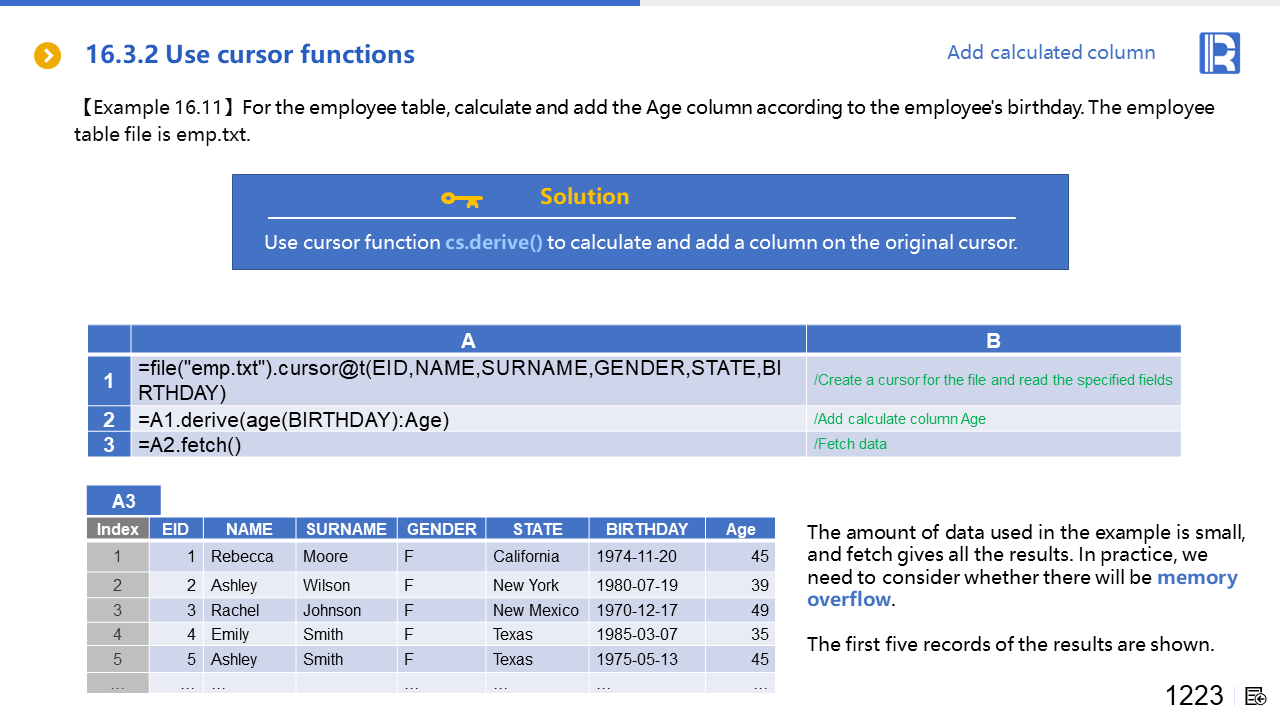Click the BIRTHDAY column header
This screenshot has height=720, width=1280.
coord(647,529)
